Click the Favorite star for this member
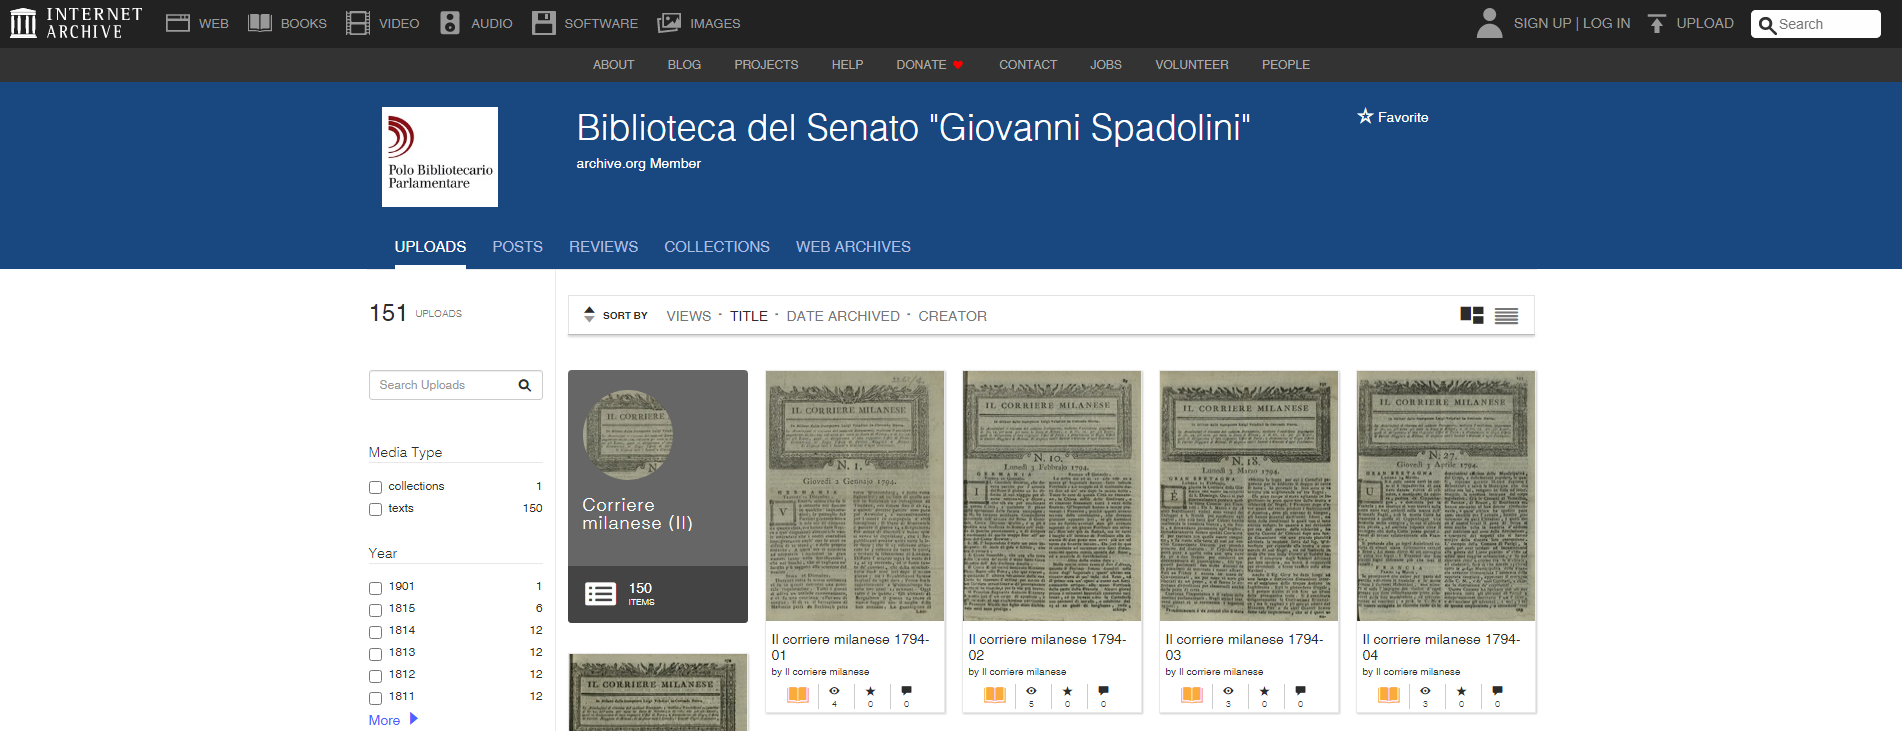 (x=1366, y=117)
